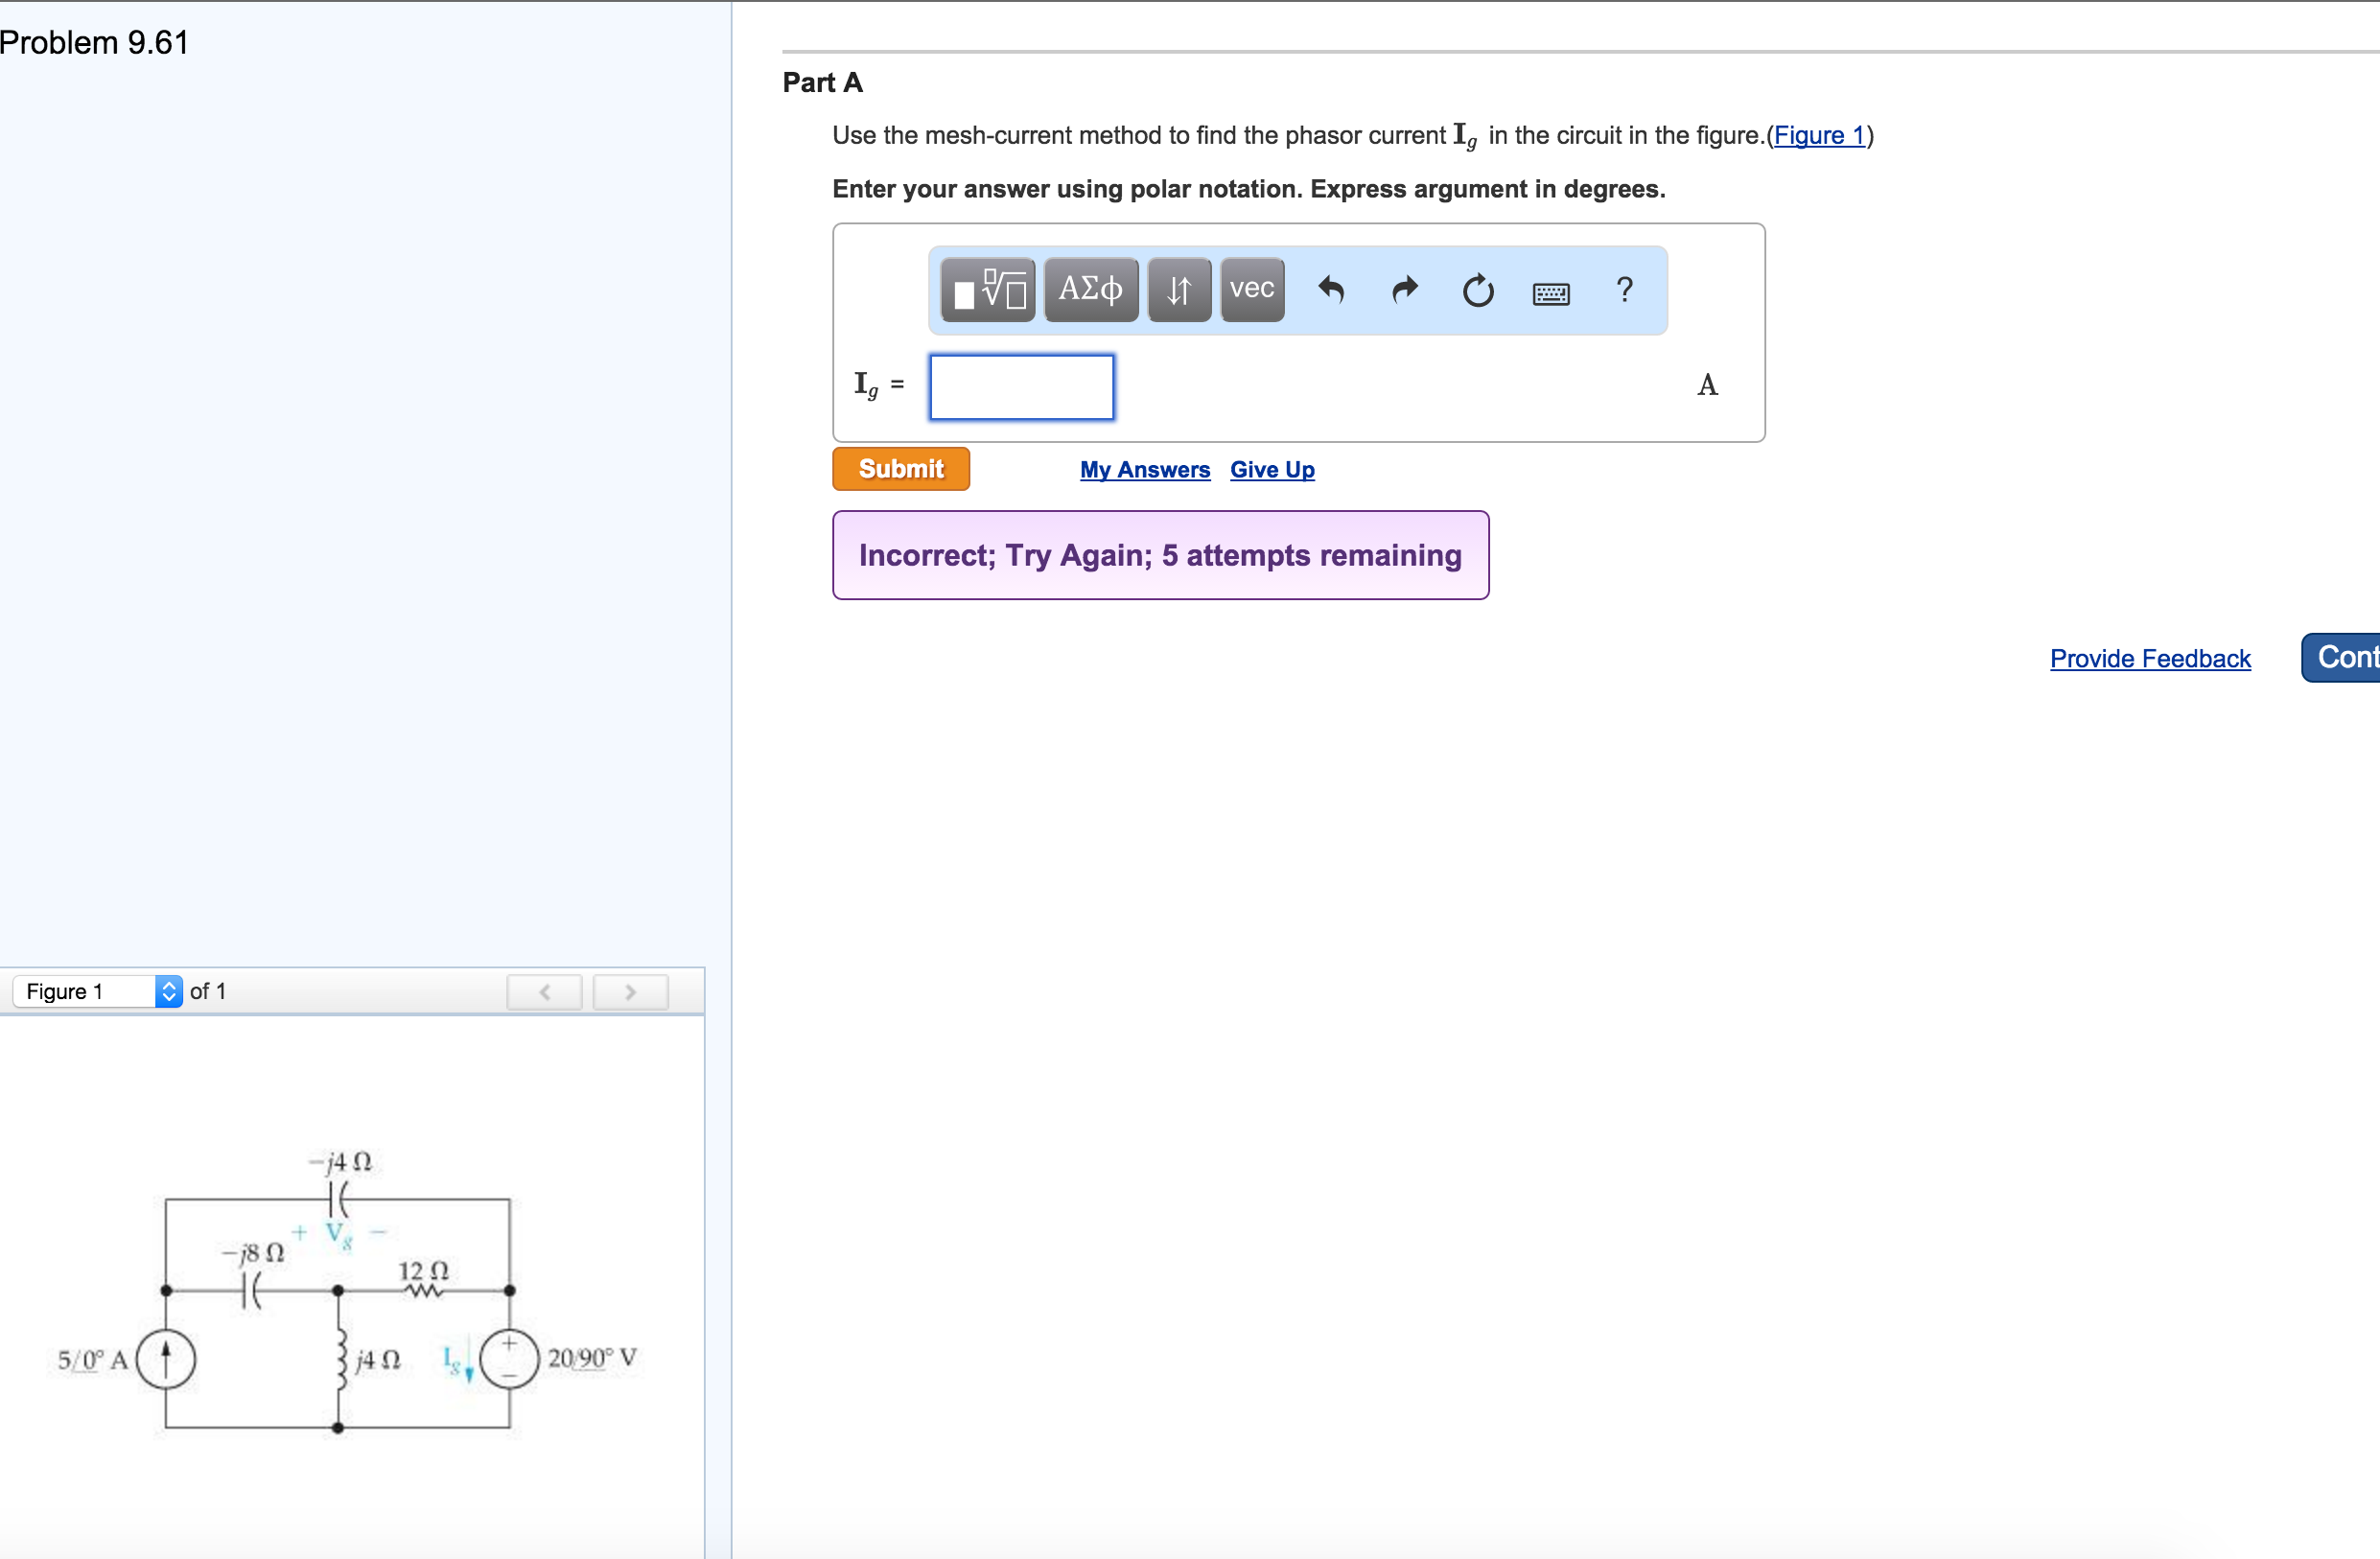Image resolution: width=2380 pixels, height=1559 pixels.
Task: Click the previous figure arrow button
Action: pyautogui.click(x=544, y=991)
